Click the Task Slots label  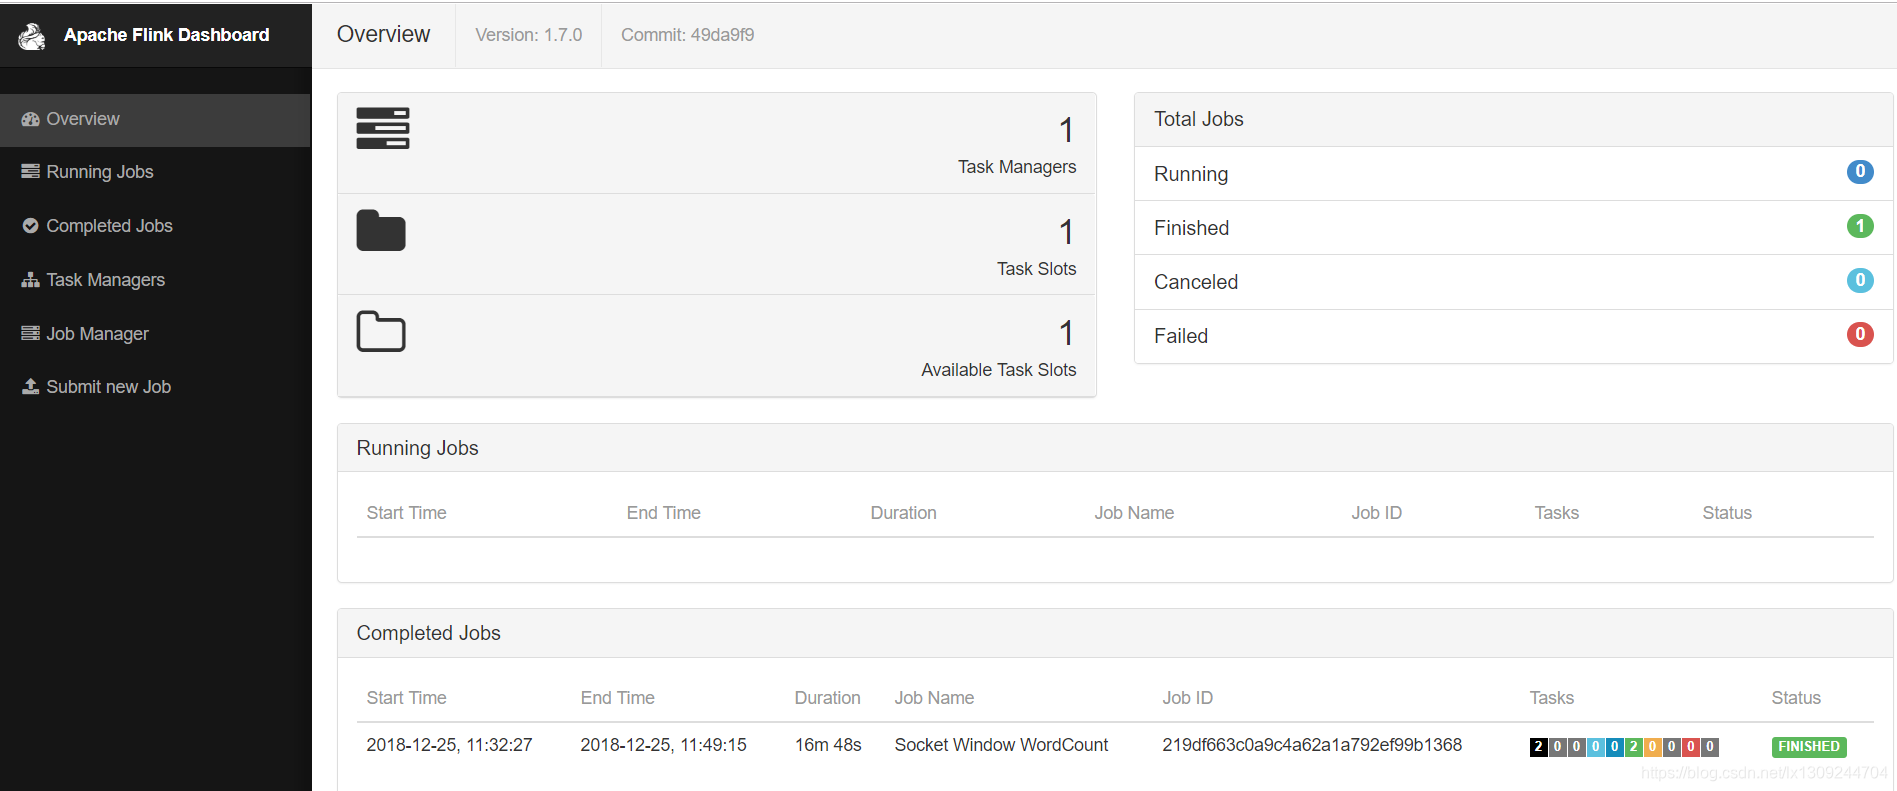click(1036, 269)
